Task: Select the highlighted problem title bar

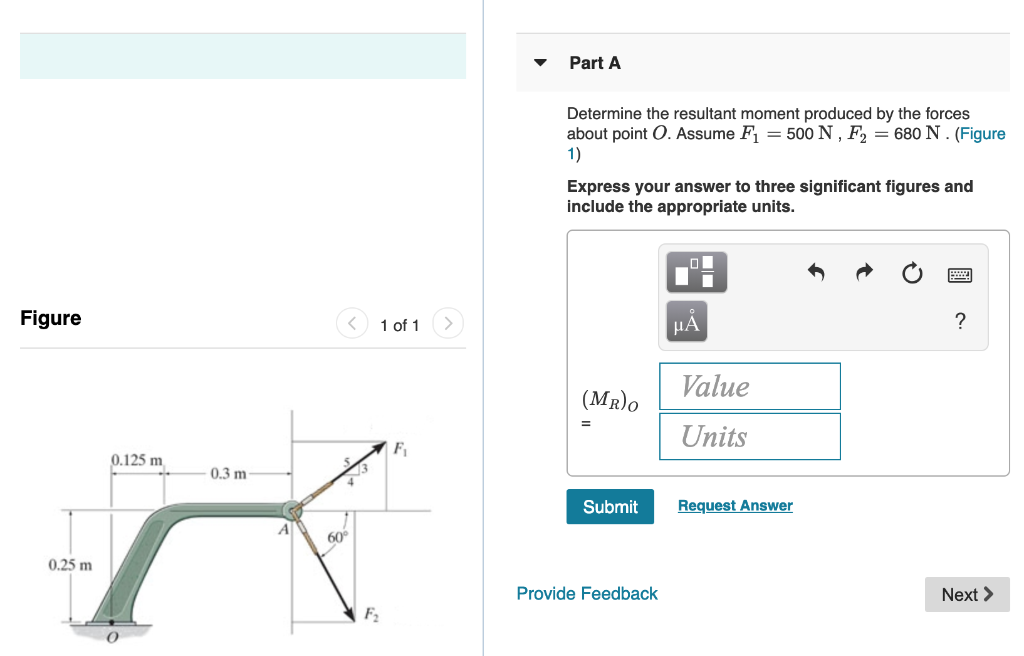Action: tap(243, 55)
